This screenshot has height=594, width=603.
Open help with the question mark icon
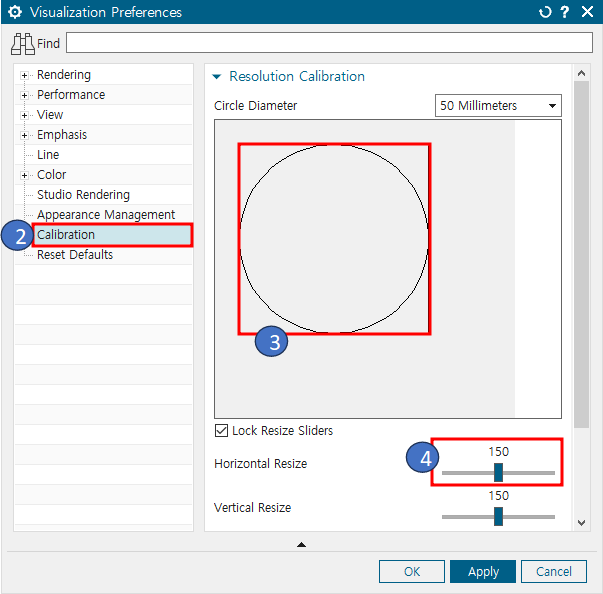565,13
